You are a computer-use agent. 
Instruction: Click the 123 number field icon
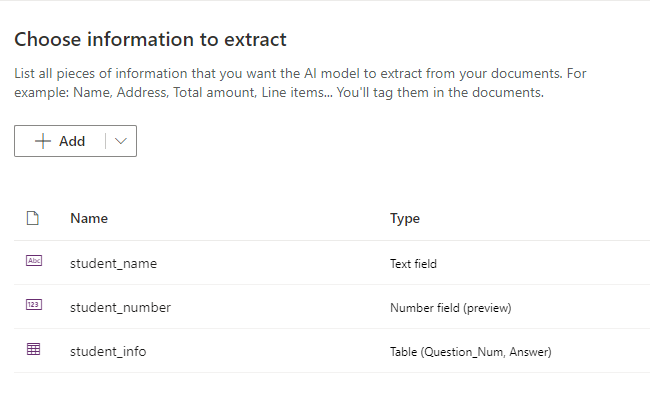[34, 305]
